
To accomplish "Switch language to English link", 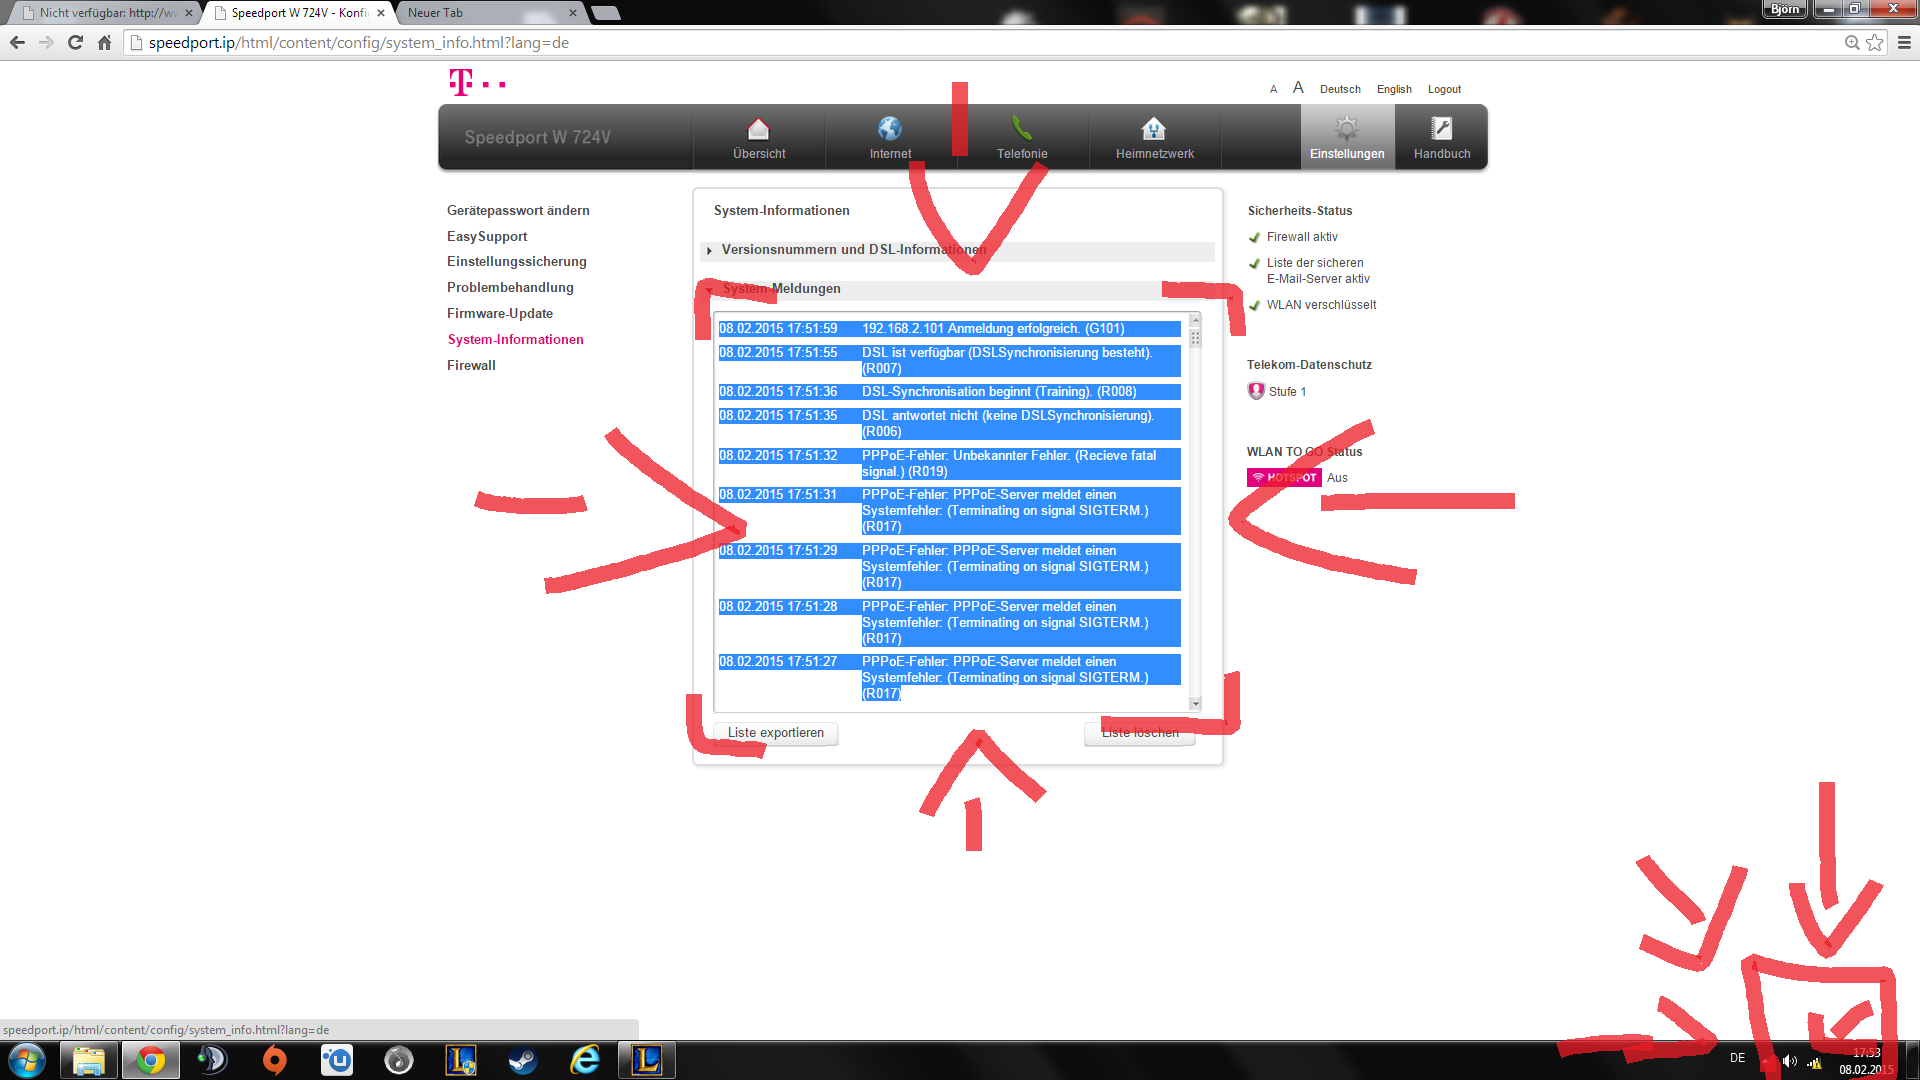I will [x=1393, y=89].
